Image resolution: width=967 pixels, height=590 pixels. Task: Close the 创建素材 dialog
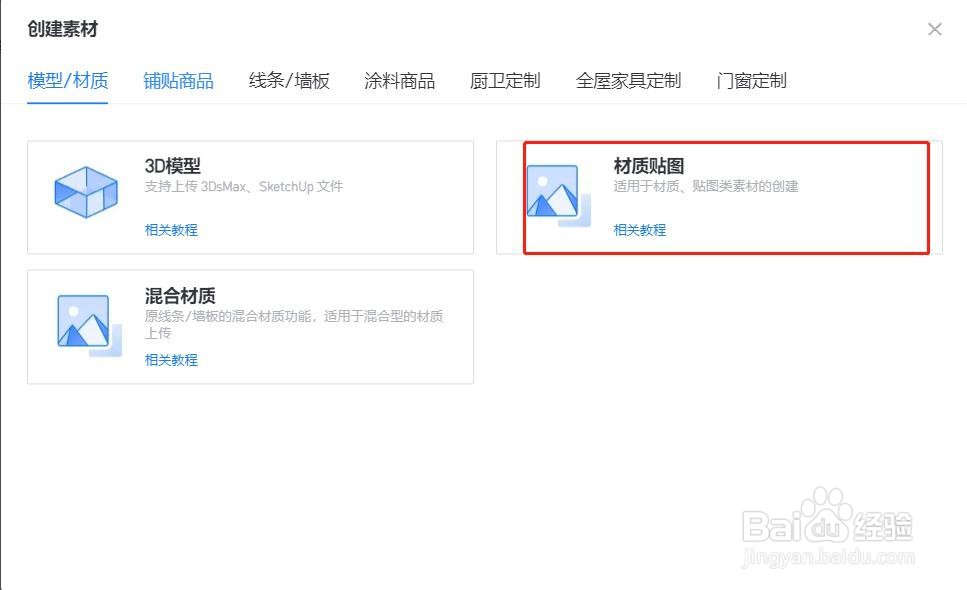934,29
